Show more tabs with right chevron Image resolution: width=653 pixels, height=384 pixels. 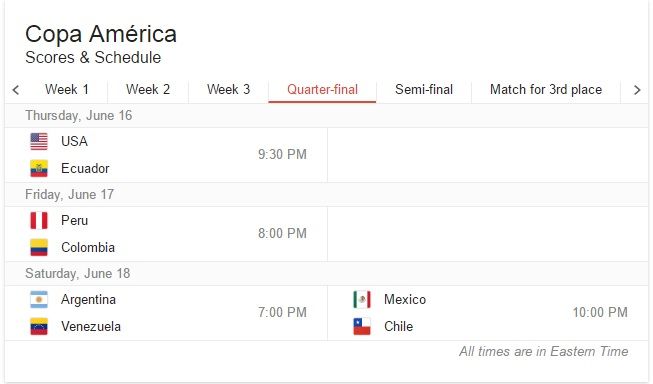coord(637,90)
